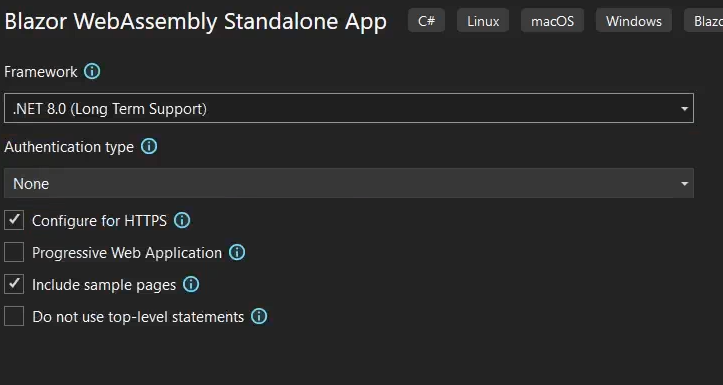Screen dimensions: 723x385
Task: Show info for Do not use top-level statements
Action: 259,316
